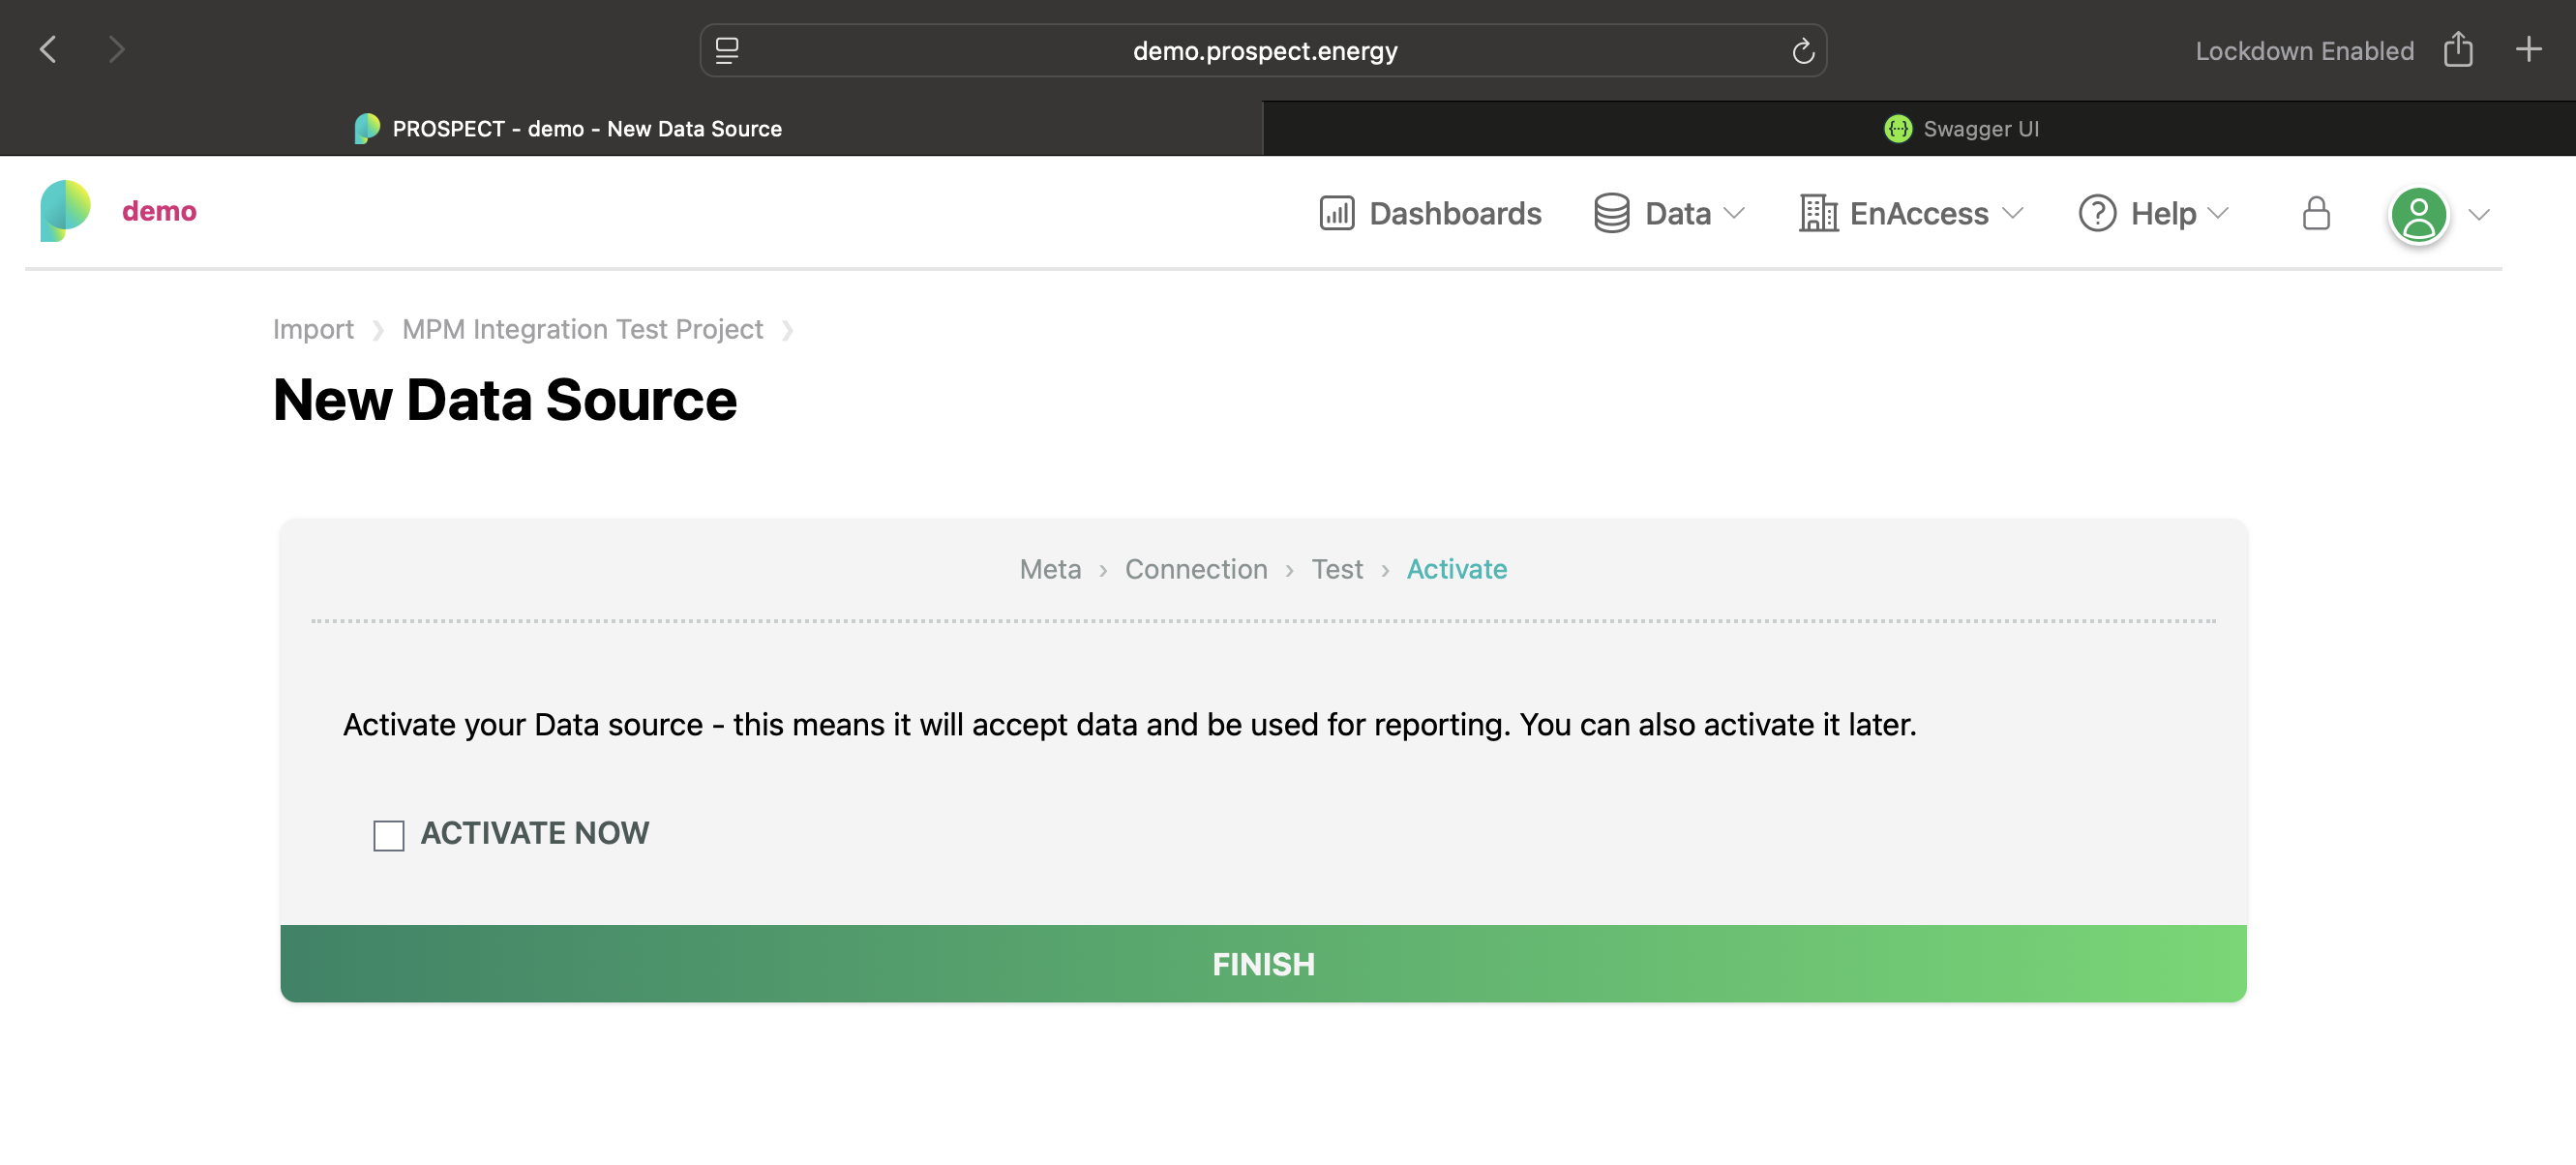Enable the ACTIVATE NOW checkbox
Image resolution: width=2576 pixels, height=1165 pixels.
point(388,833)
